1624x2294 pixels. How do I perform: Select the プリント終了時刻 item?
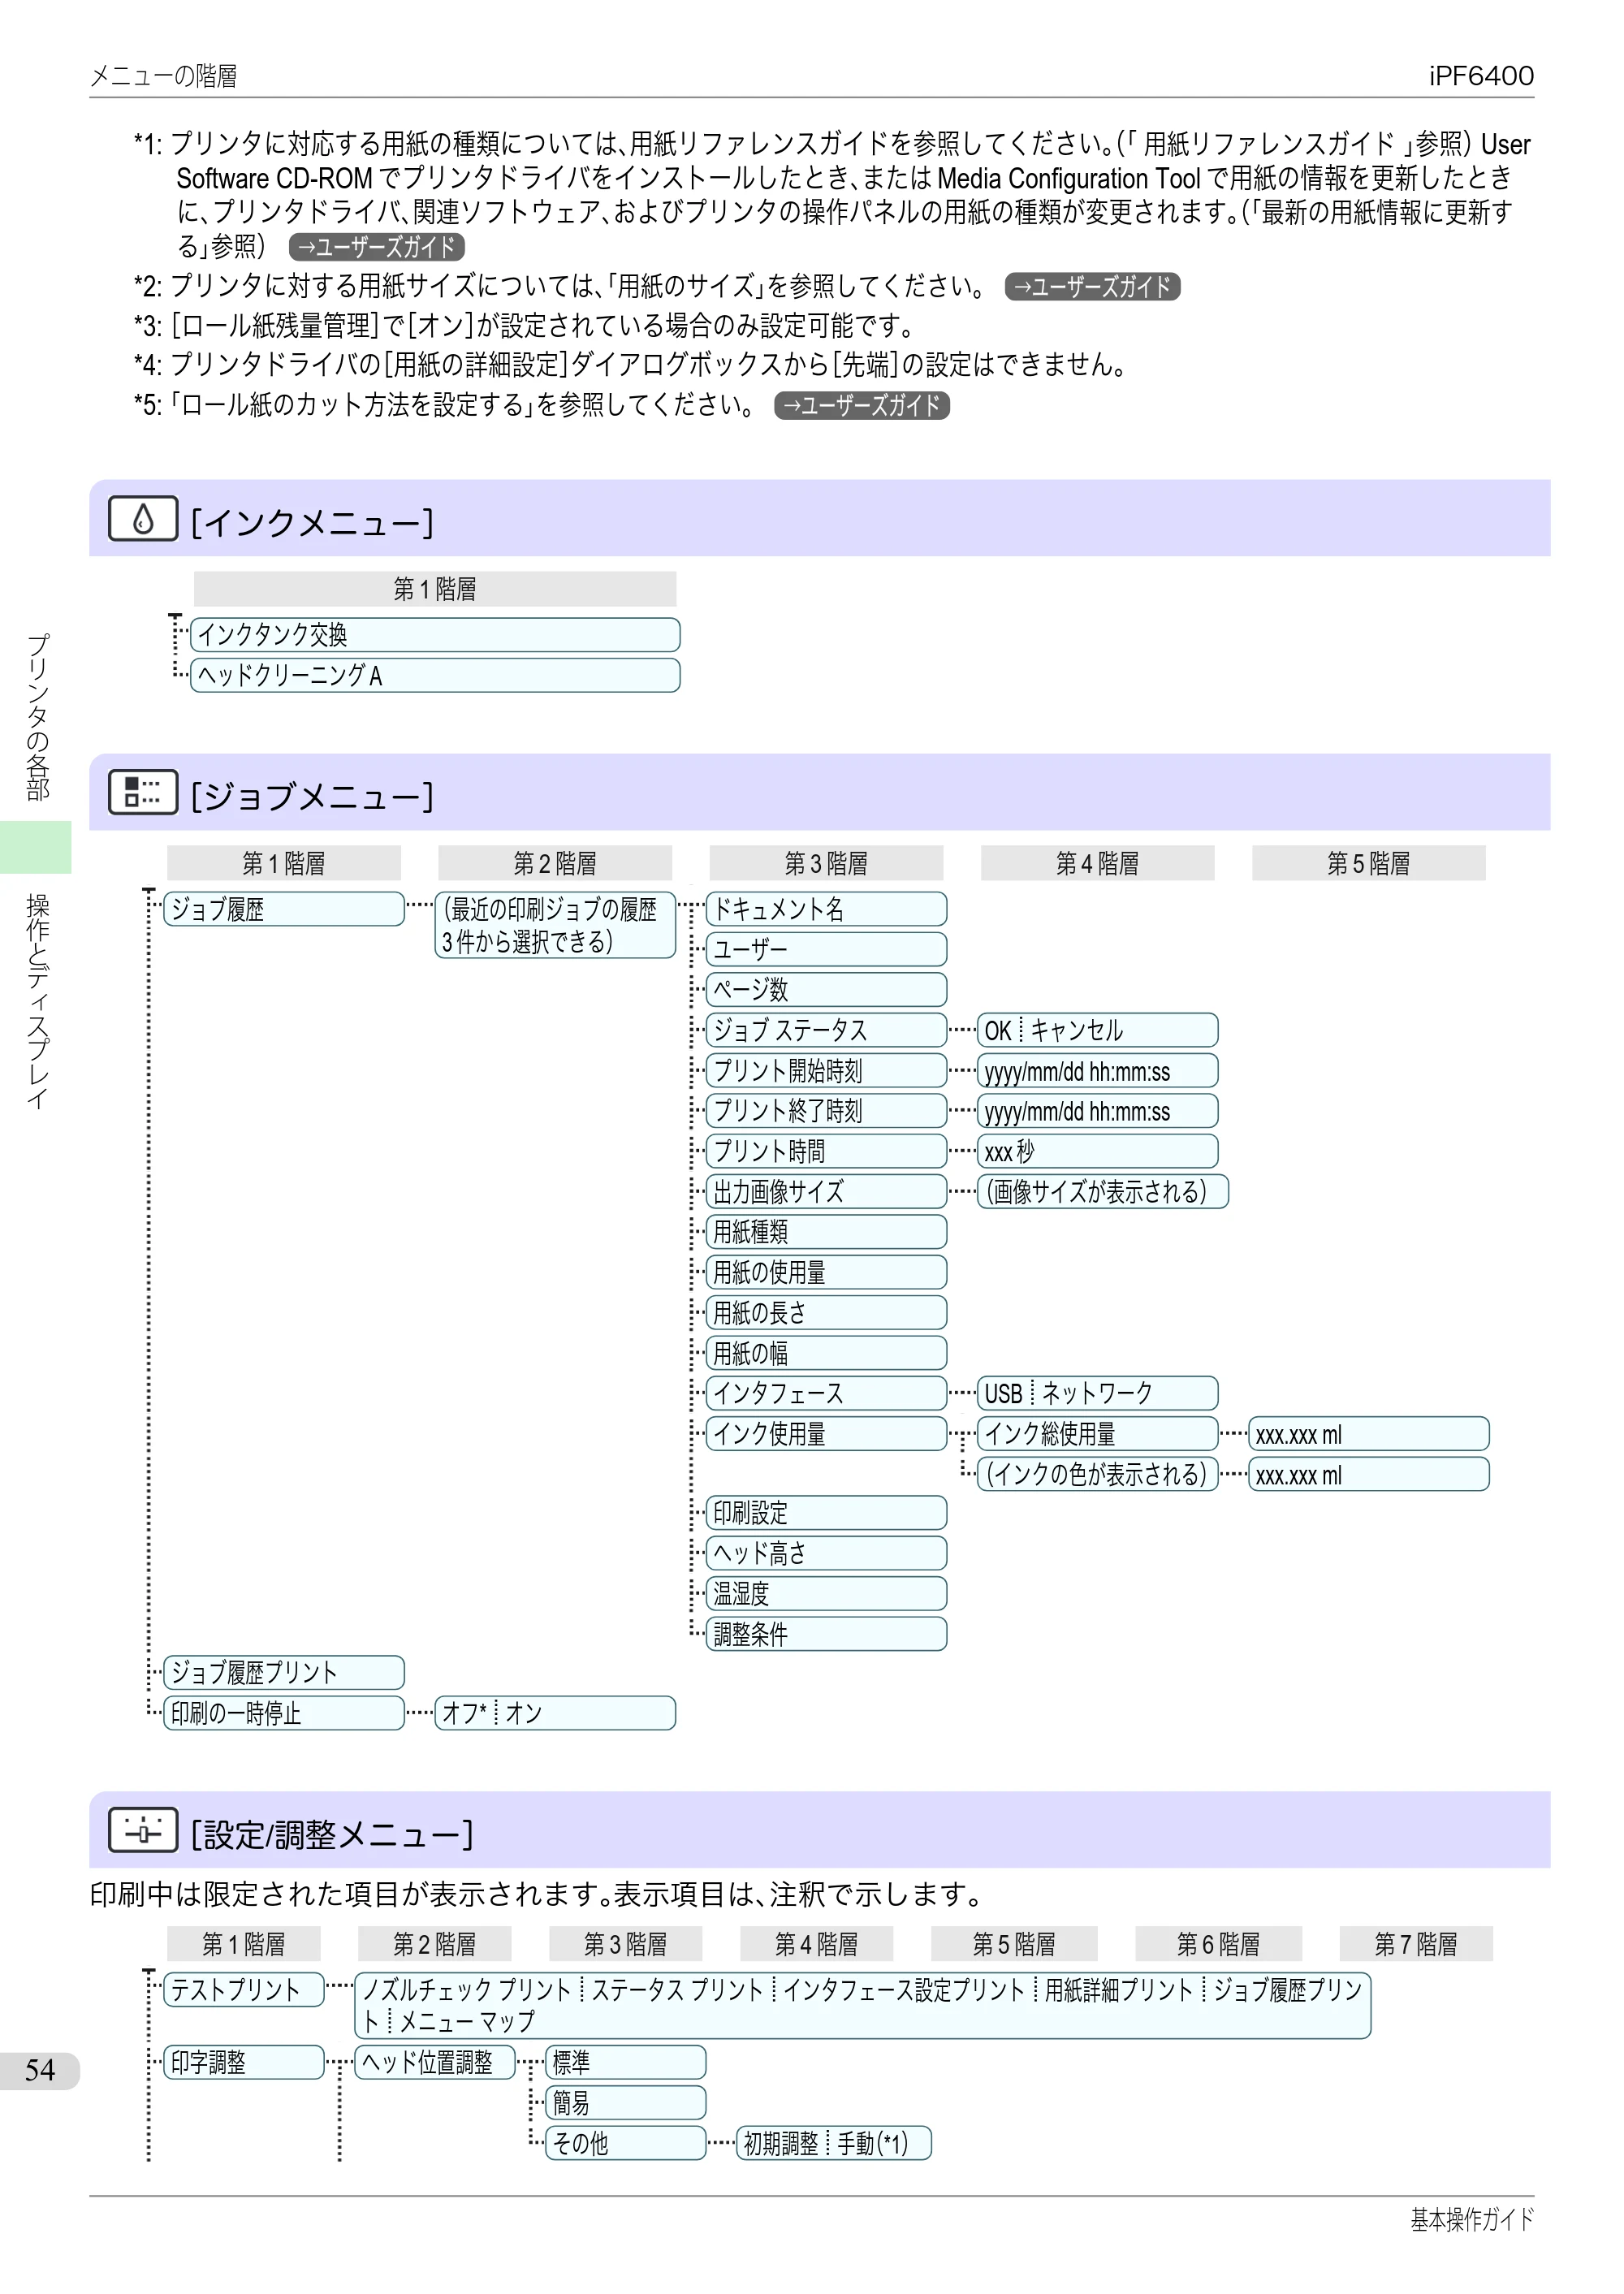click(x=826, y=1111)
